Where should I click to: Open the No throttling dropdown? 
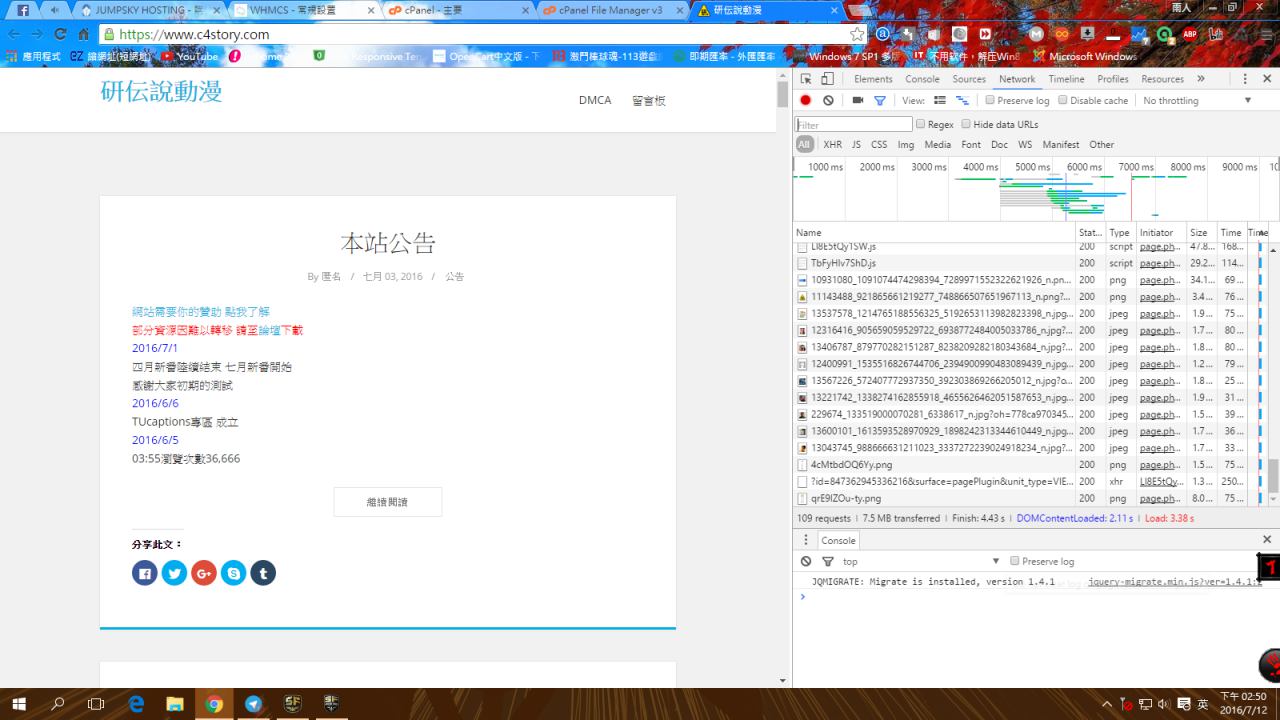(x=1196, y=100)
